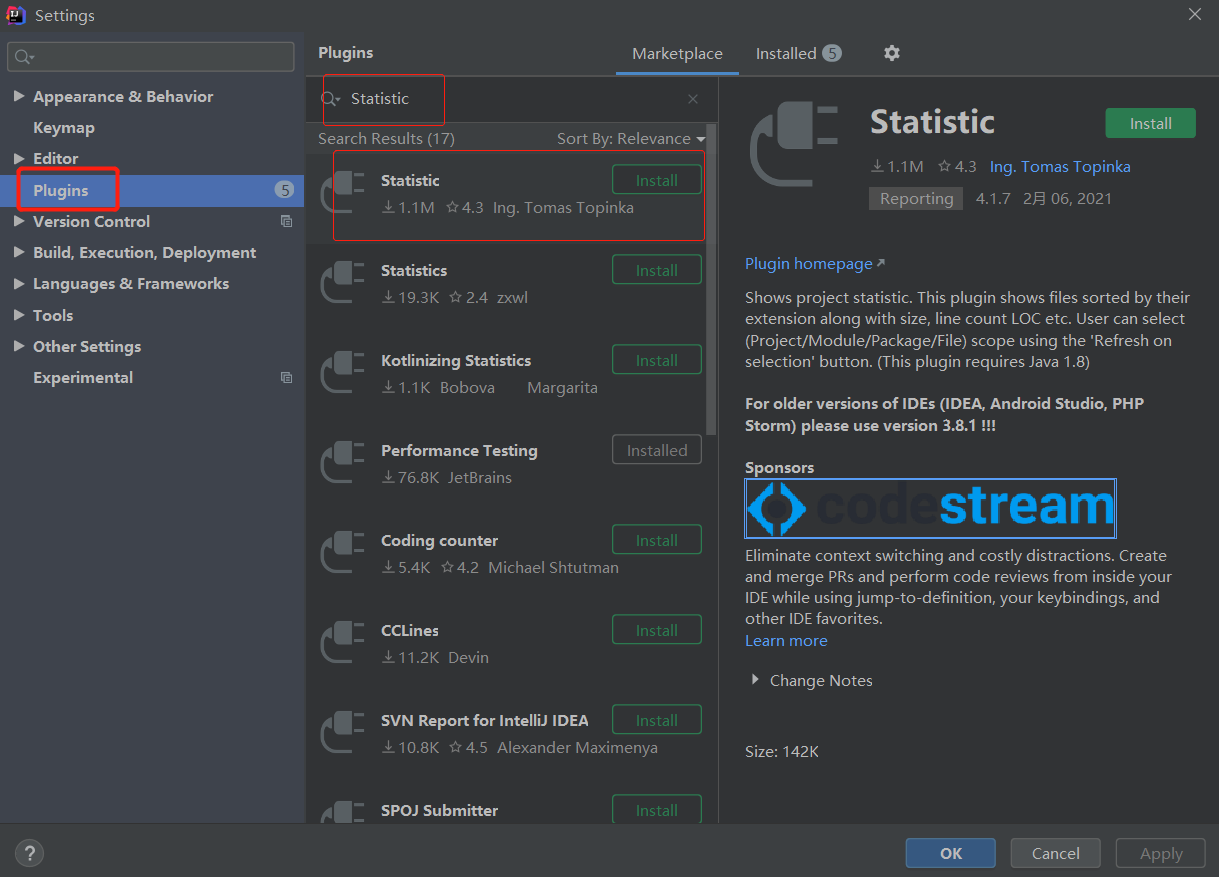Expand the Tools settings node
This screenshot has height=877, width=1219.
(x=19, y=315)
